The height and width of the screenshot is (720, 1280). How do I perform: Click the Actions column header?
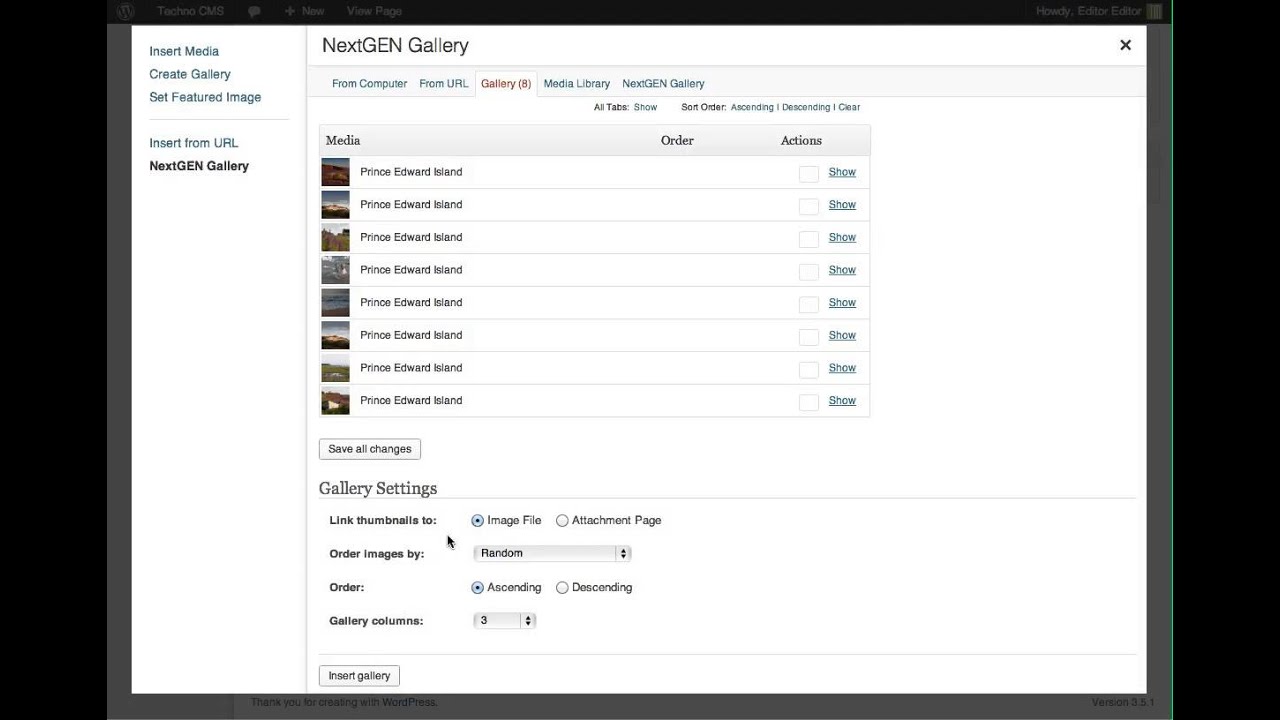click(x=801, y=141)
